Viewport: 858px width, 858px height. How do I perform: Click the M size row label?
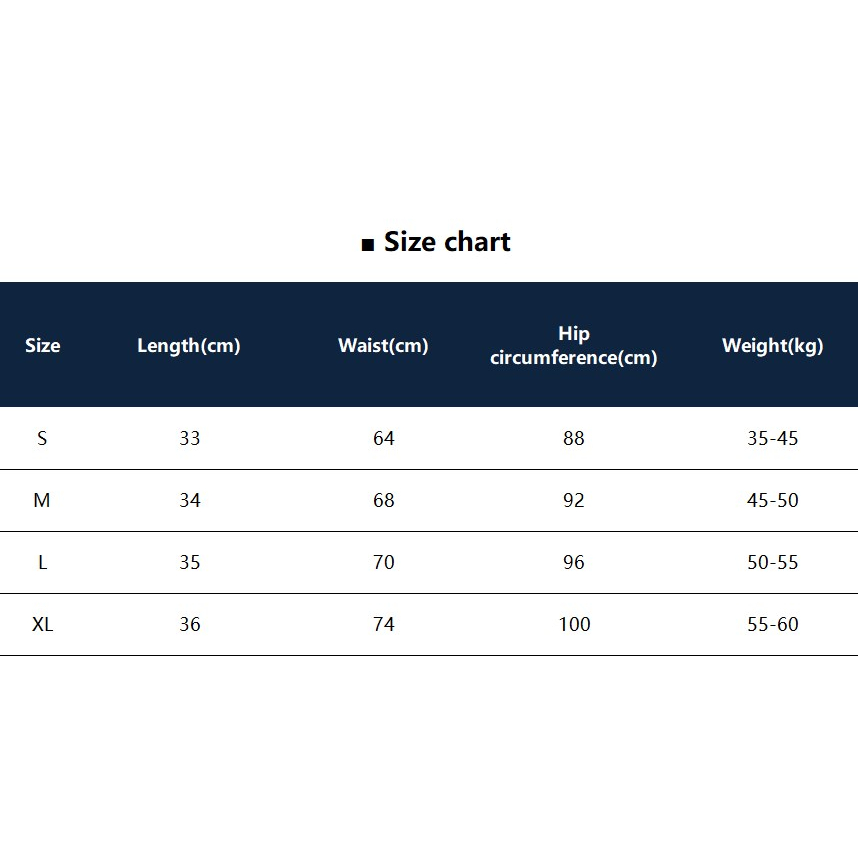(42, 500)
